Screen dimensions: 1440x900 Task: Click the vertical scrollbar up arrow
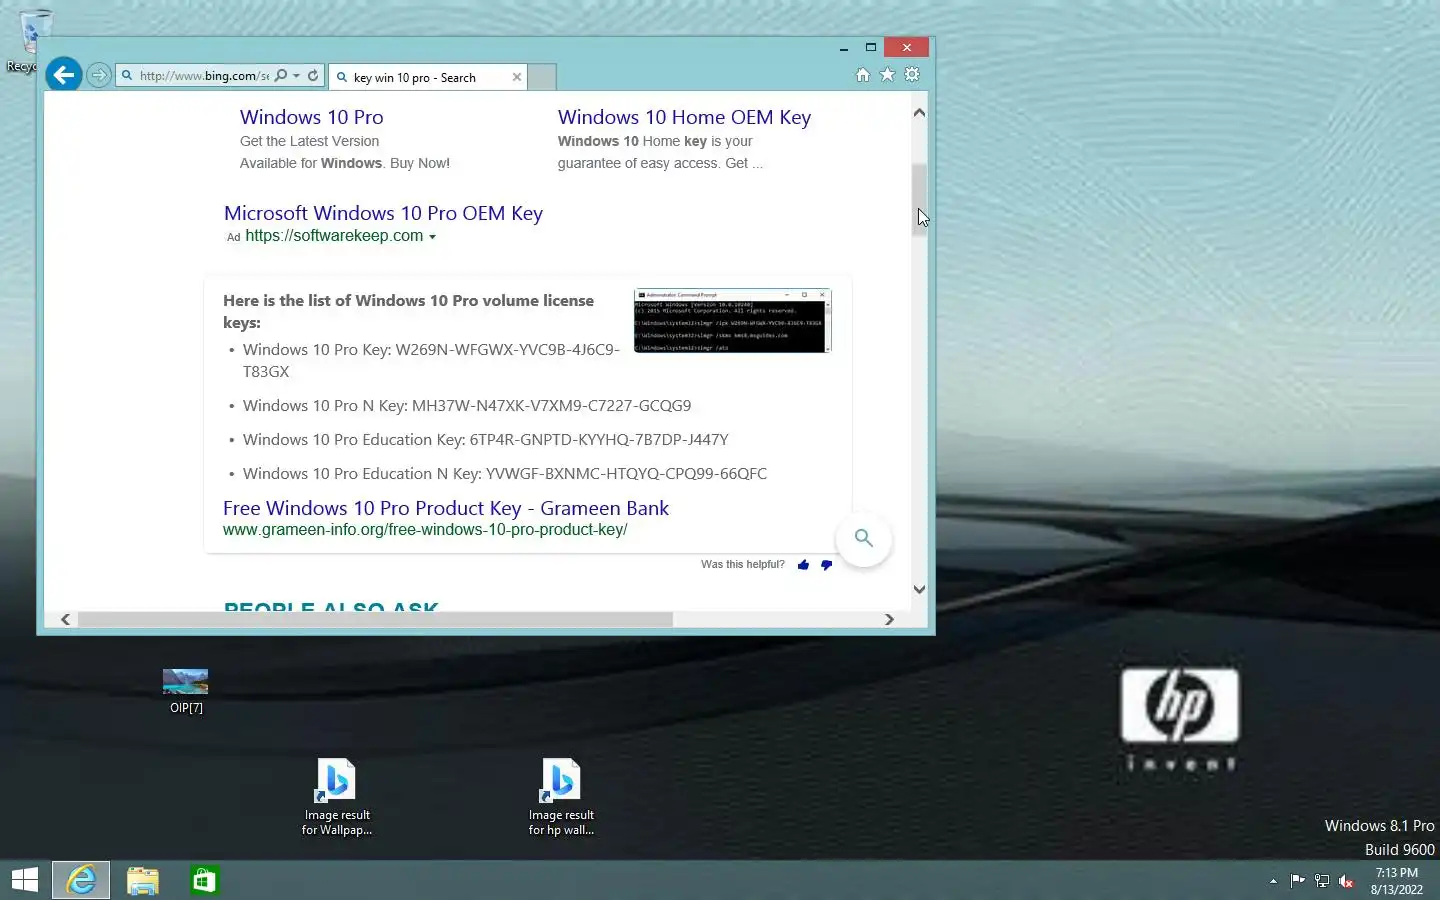click(x=919, y=113)
